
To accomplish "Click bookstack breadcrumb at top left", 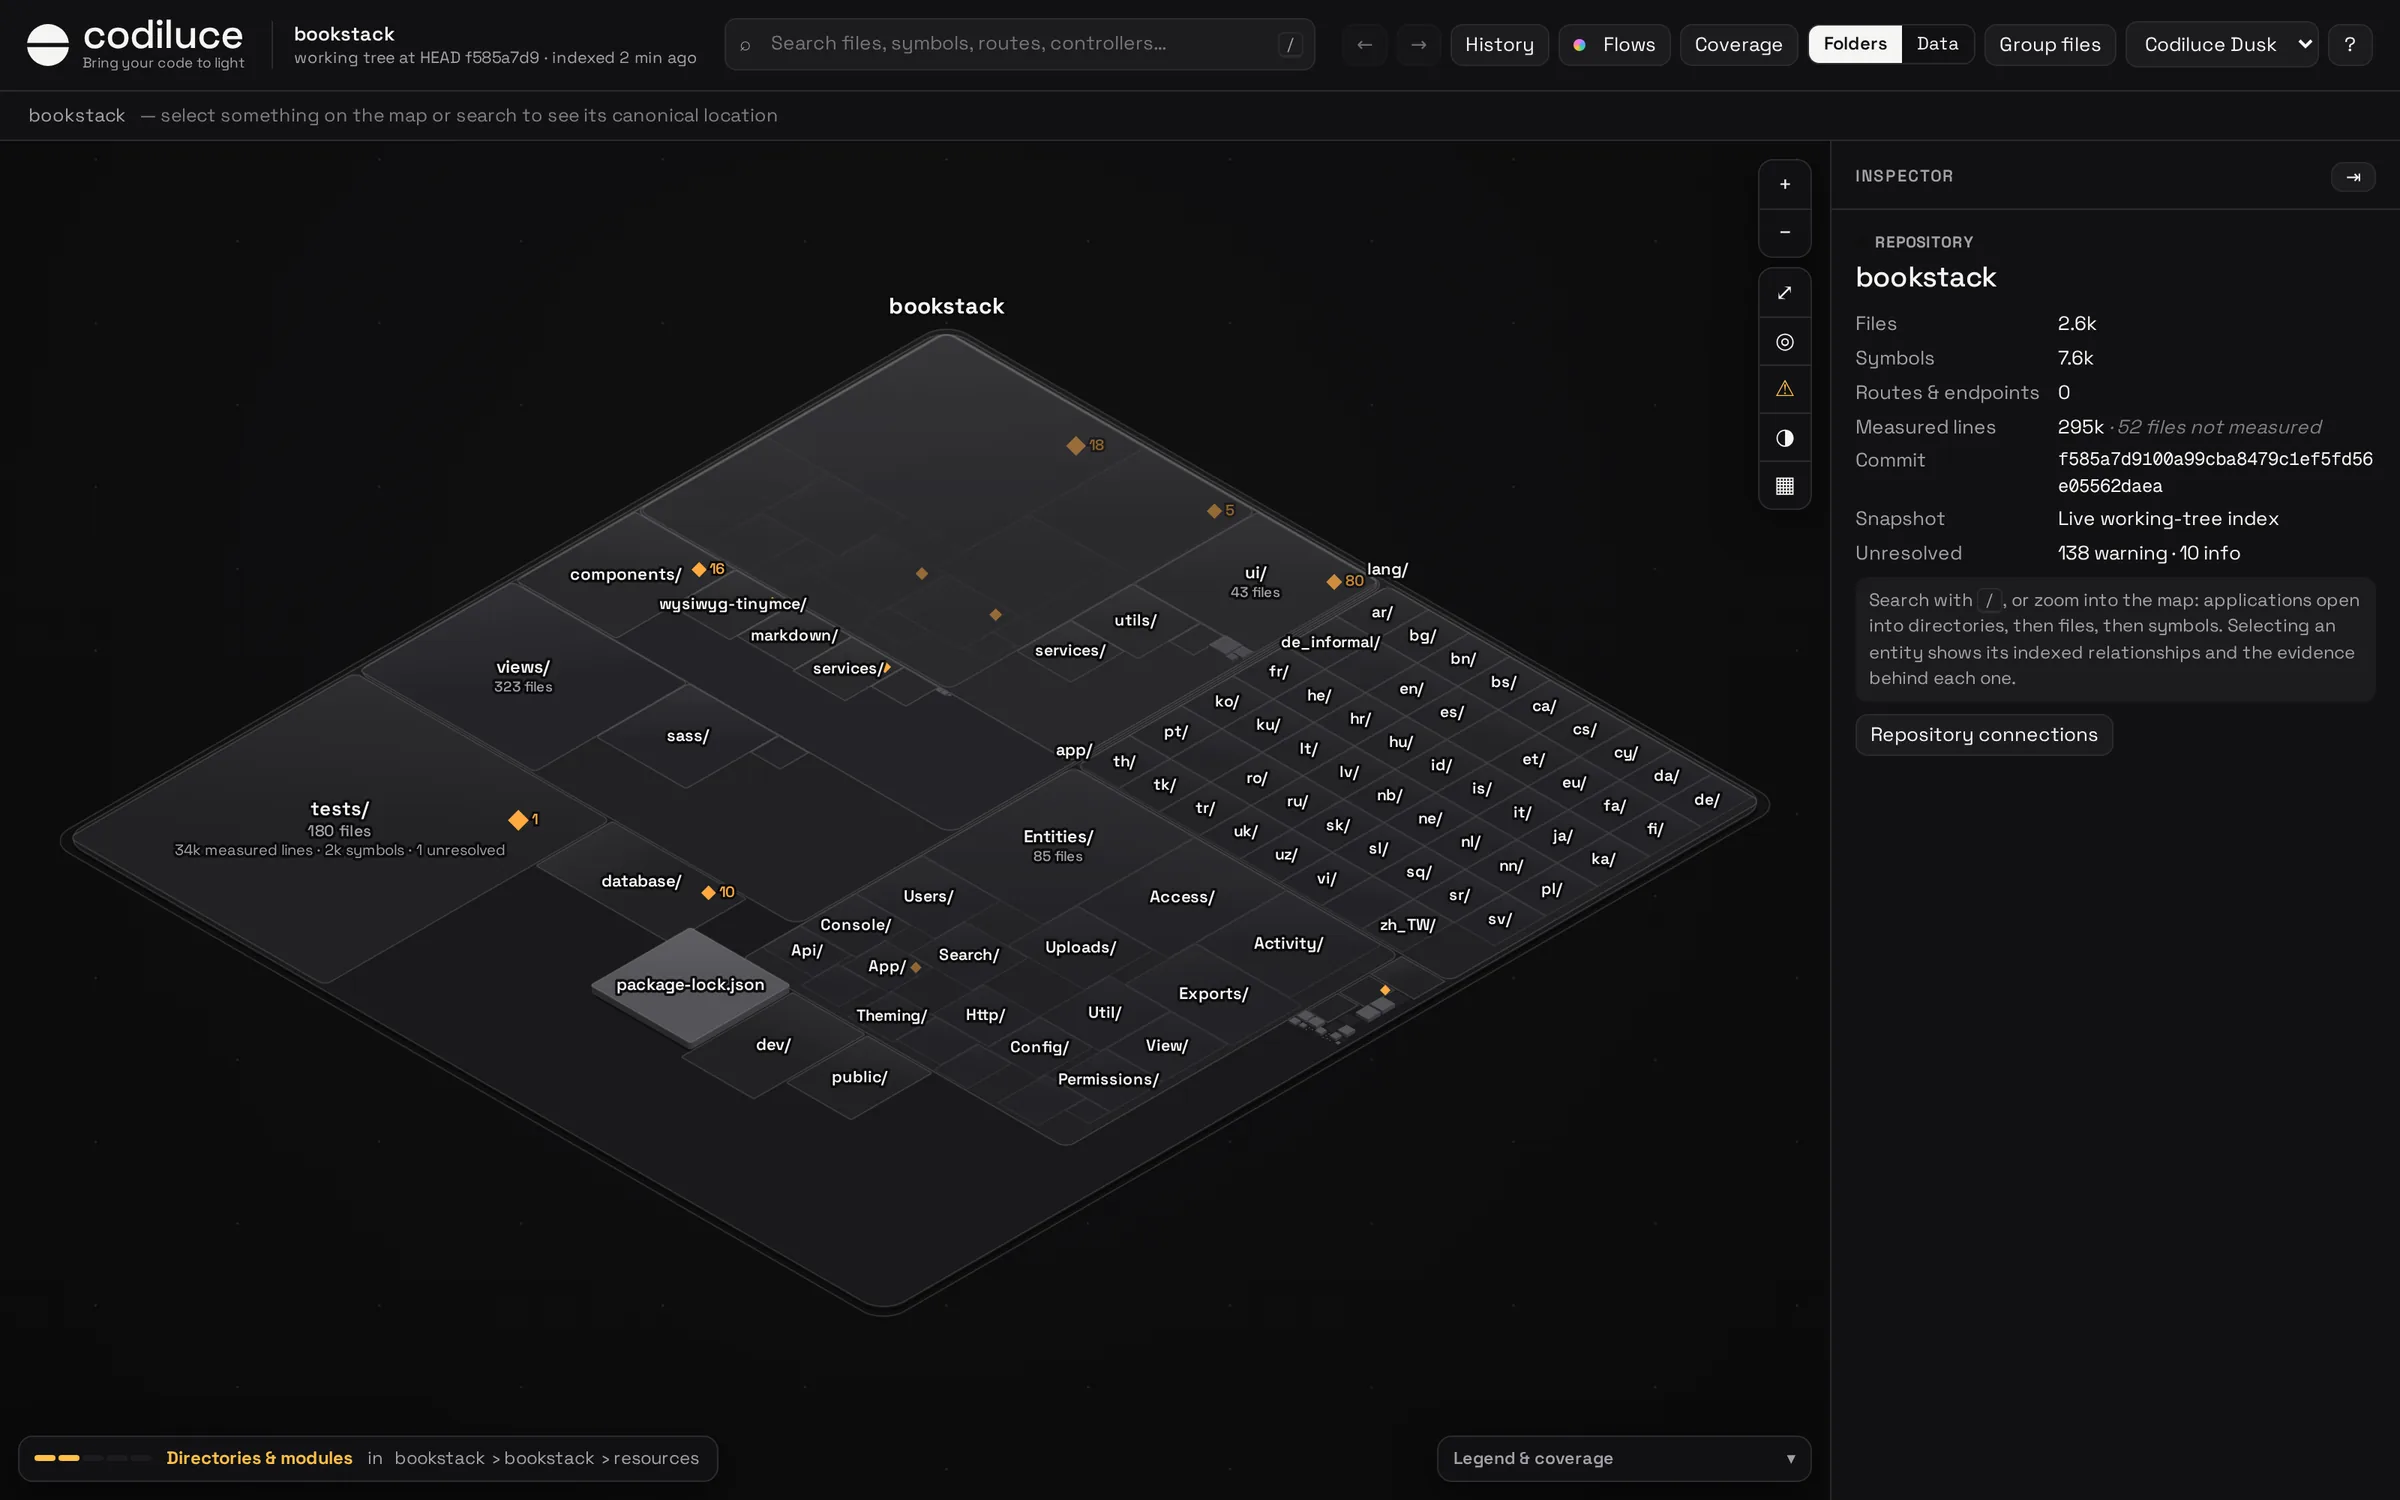I will coord(77,115).
